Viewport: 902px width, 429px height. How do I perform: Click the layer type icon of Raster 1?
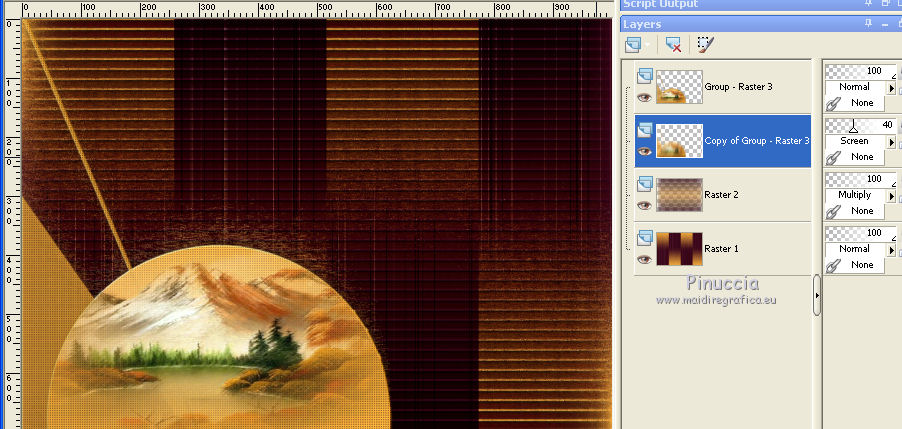[645, 238]
